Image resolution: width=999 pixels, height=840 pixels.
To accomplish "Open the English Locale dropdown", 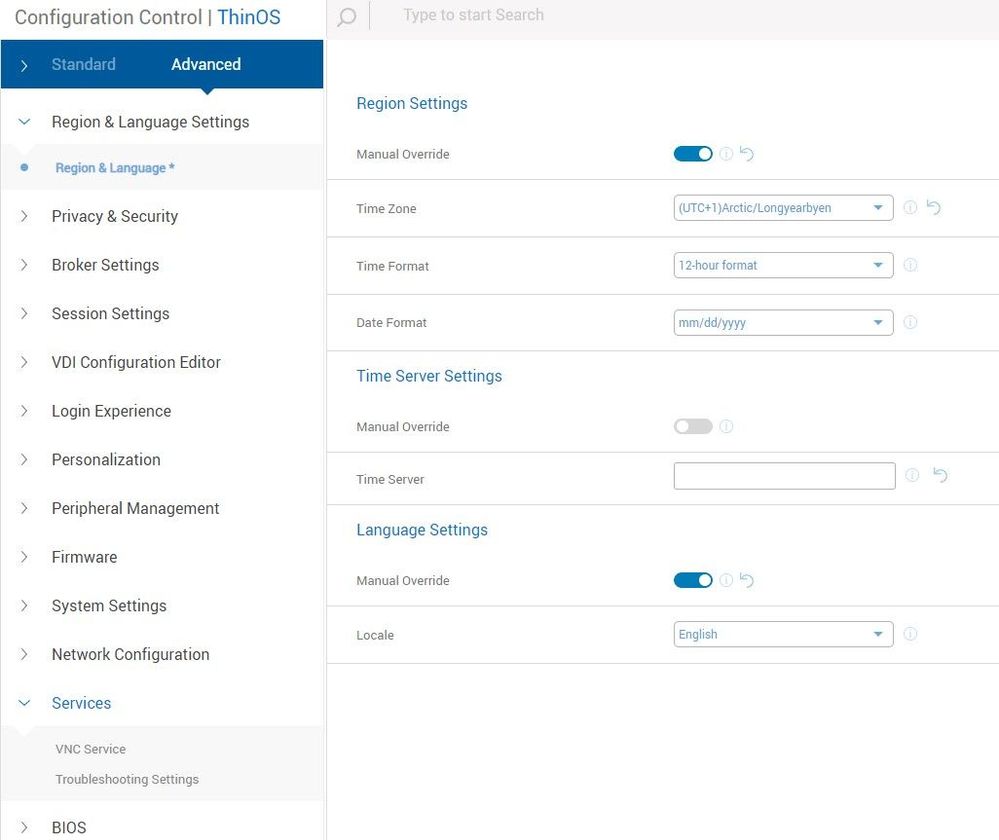I will point(784,634).
